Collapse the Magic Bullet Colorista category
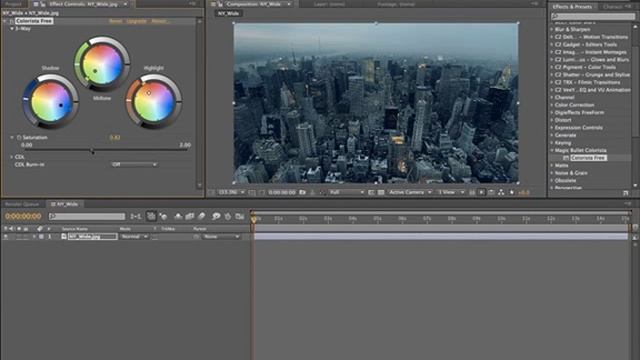Image resolution: width=640 pixels, height=360 pixels. point(552,150)
